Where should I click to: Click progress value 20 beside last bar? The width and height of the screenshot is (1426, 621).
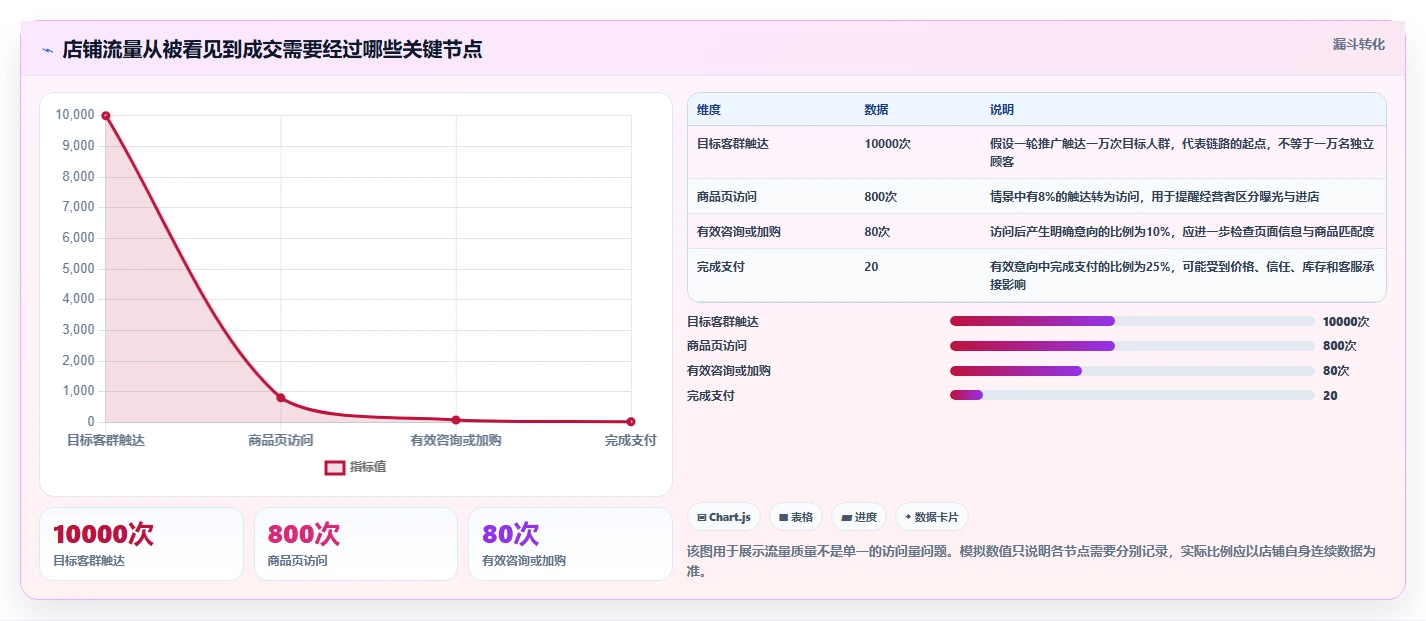pyautogui.click(x=1330, y=396)
